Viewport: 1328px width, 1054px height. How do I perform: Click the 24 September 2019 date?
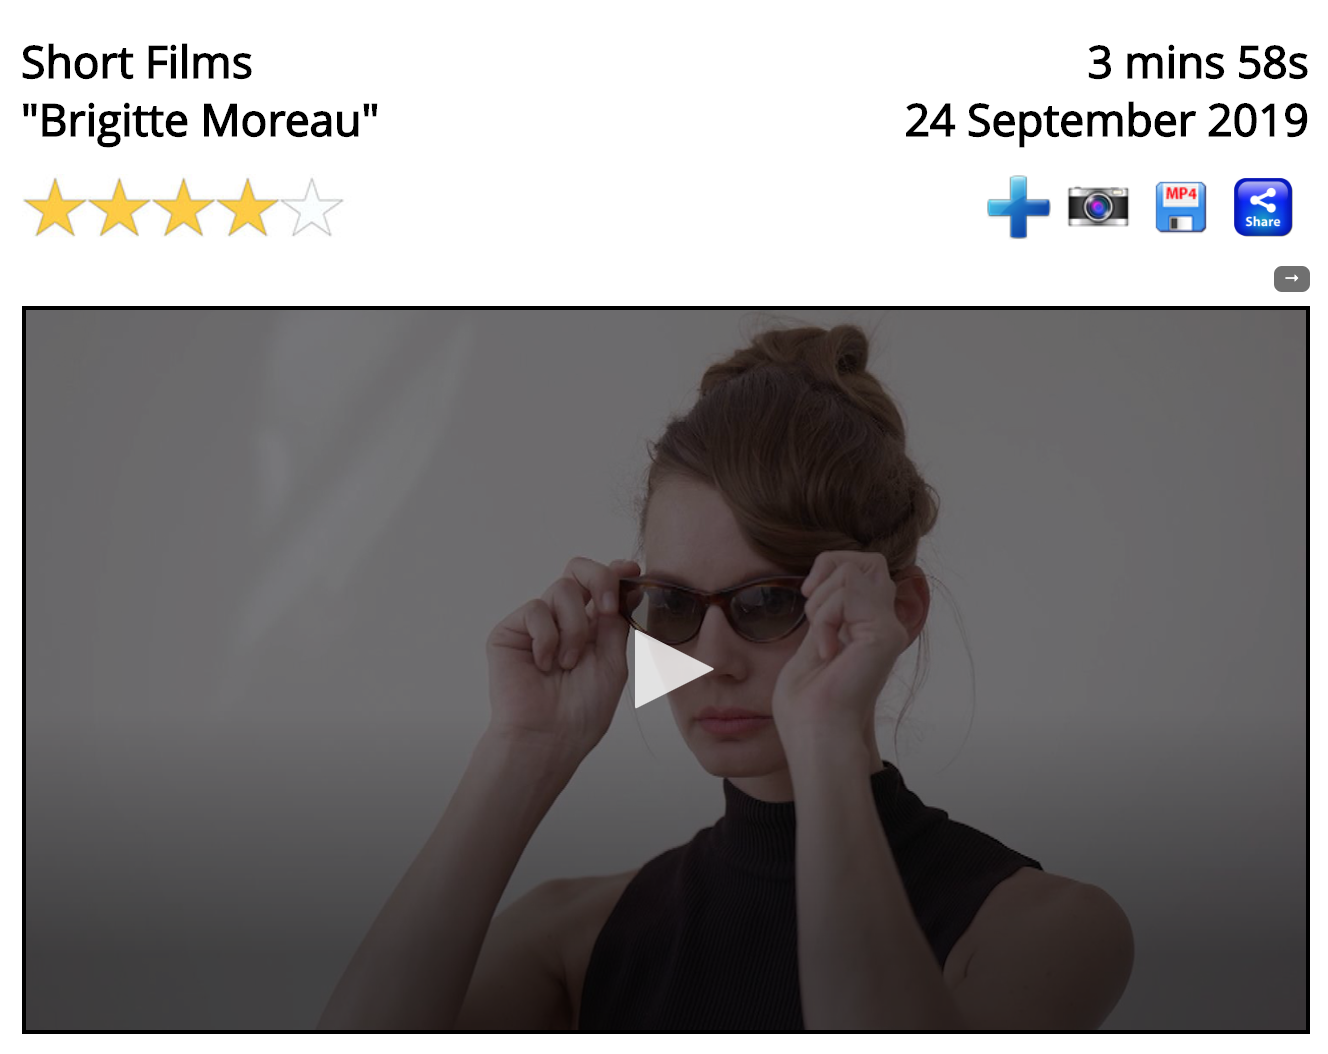[1106, 121]
